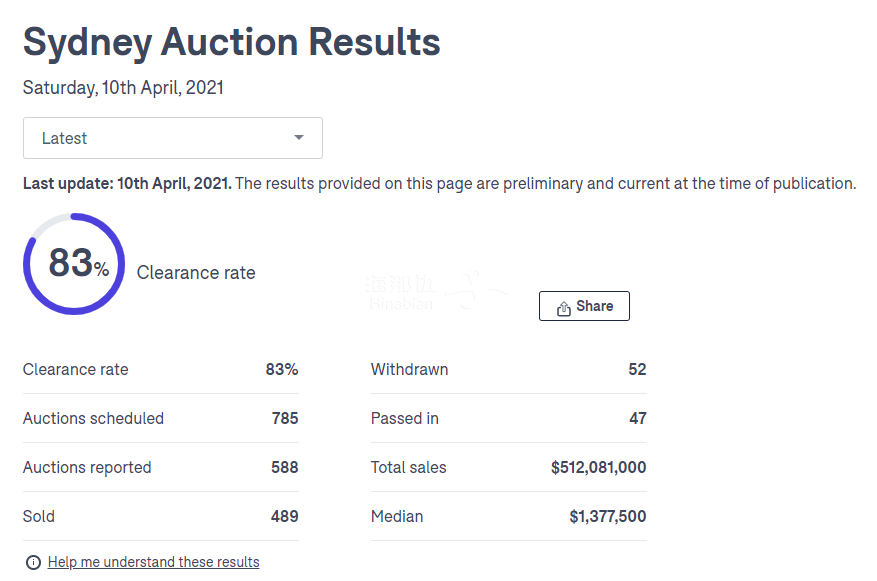The image size is (877, 581).
Task: Click the Clearance rate label beside the ring
Action: point(196,273)
